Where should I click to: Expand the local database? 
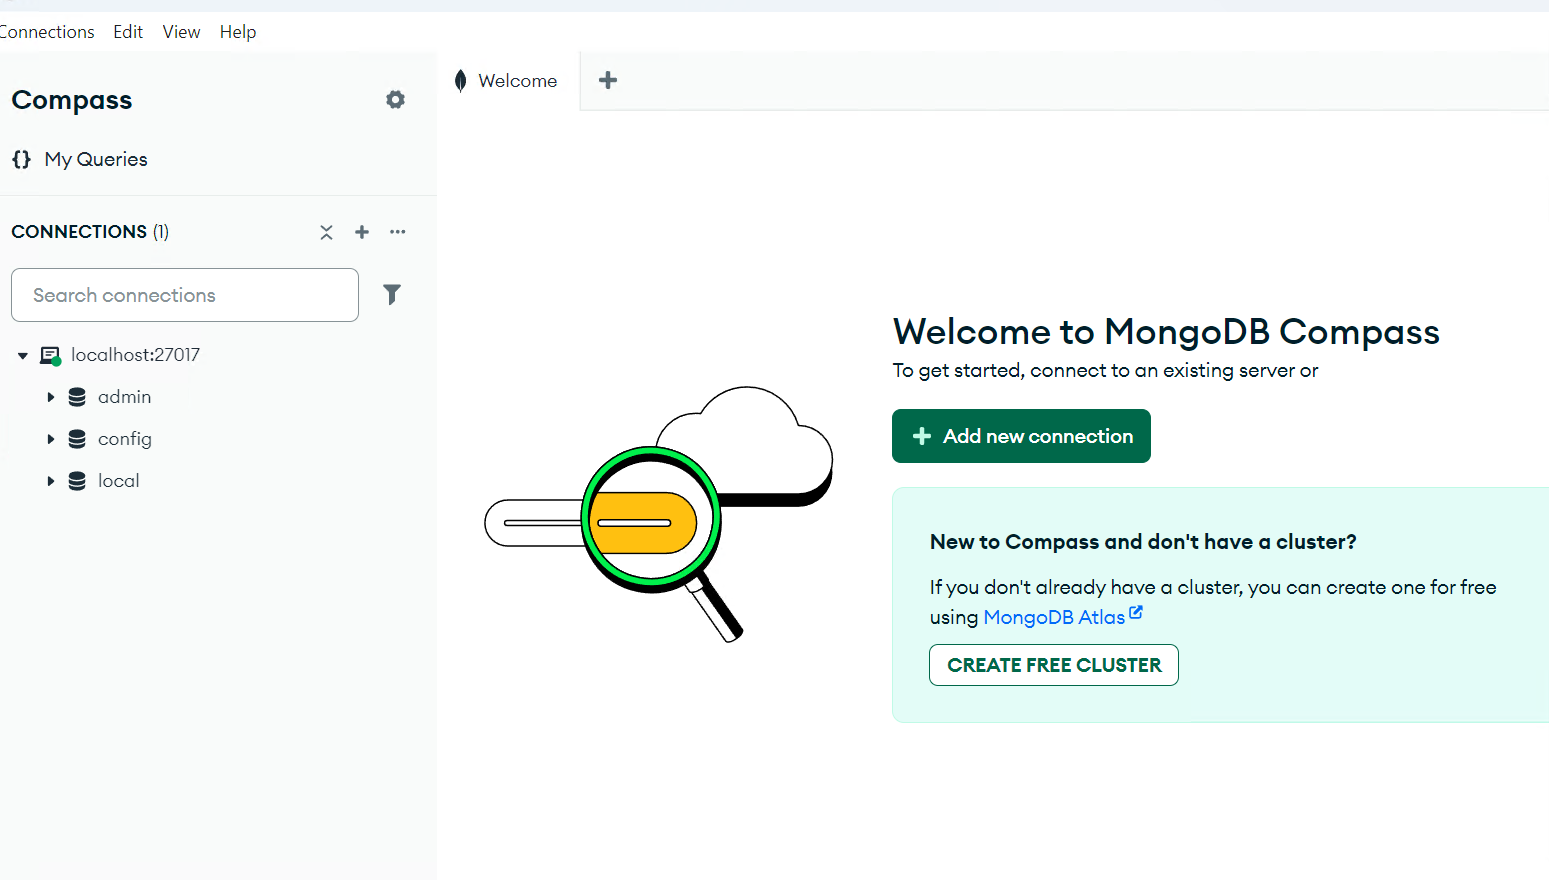[x=52, y=480]
